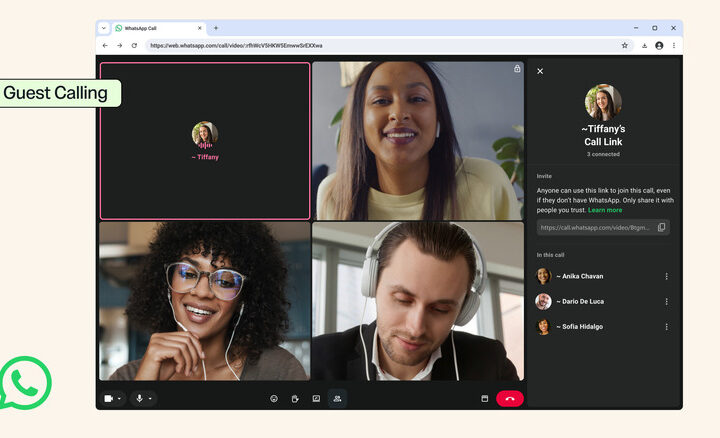Mute the microphone

(x=140, y=399)
